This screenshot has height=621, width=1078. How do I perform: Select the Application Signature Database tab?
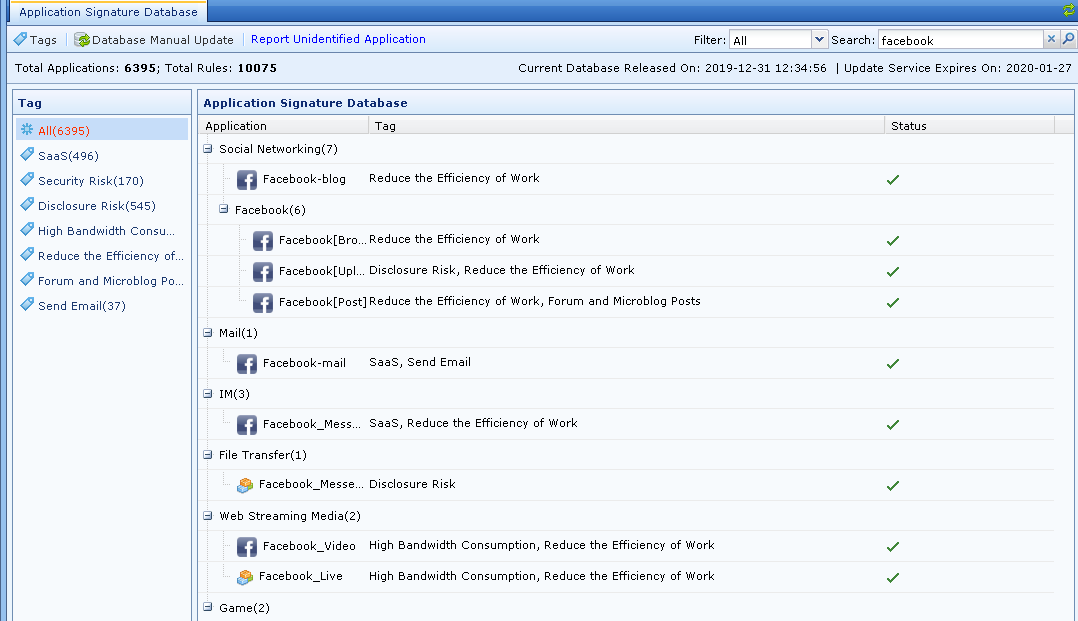pos(108,12)
